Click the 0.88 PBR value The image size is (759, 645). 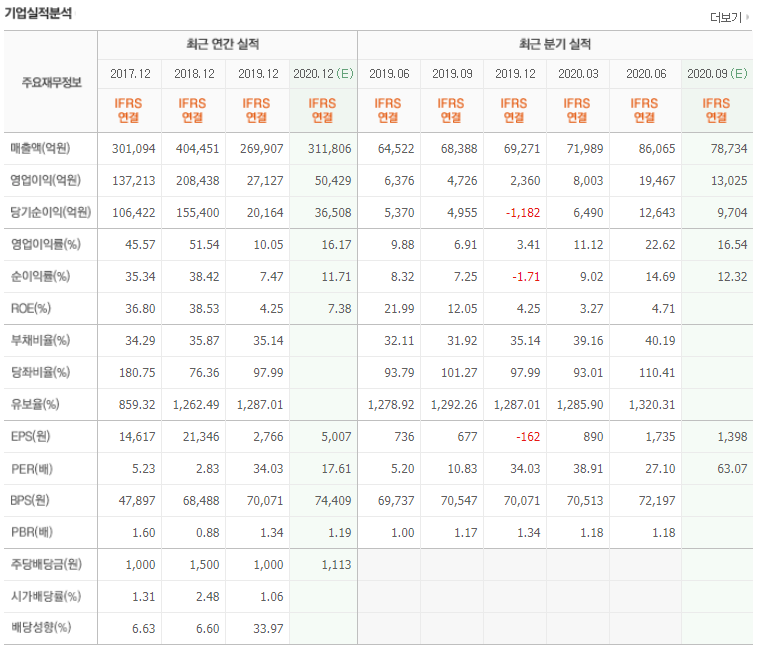208,533
